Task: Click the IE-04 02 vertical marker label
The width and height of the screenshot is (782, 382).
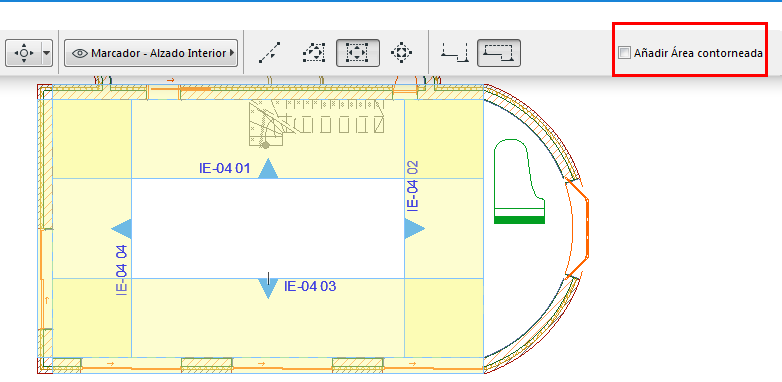Action: (x=413, y=186)
